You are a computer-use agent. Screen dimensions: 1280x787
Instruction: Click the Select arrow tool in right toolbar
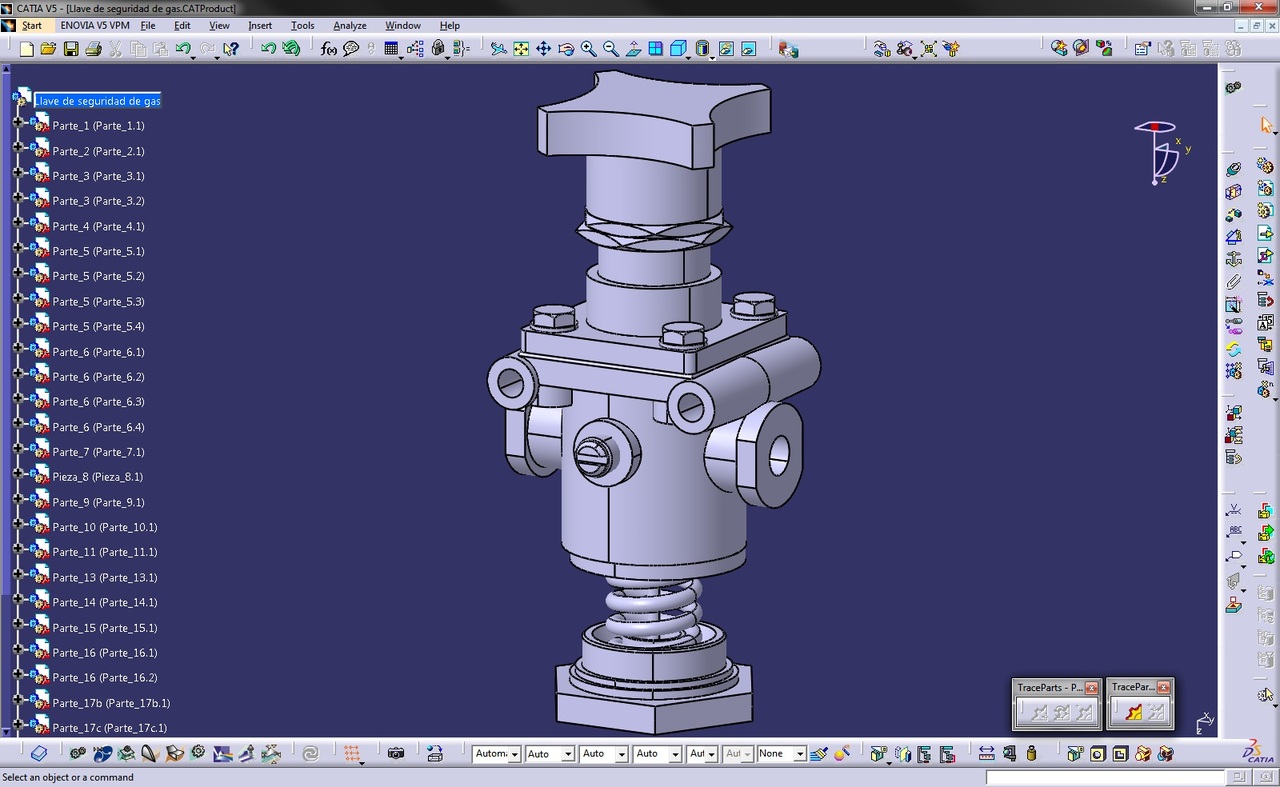click(x=1266, y=125)
